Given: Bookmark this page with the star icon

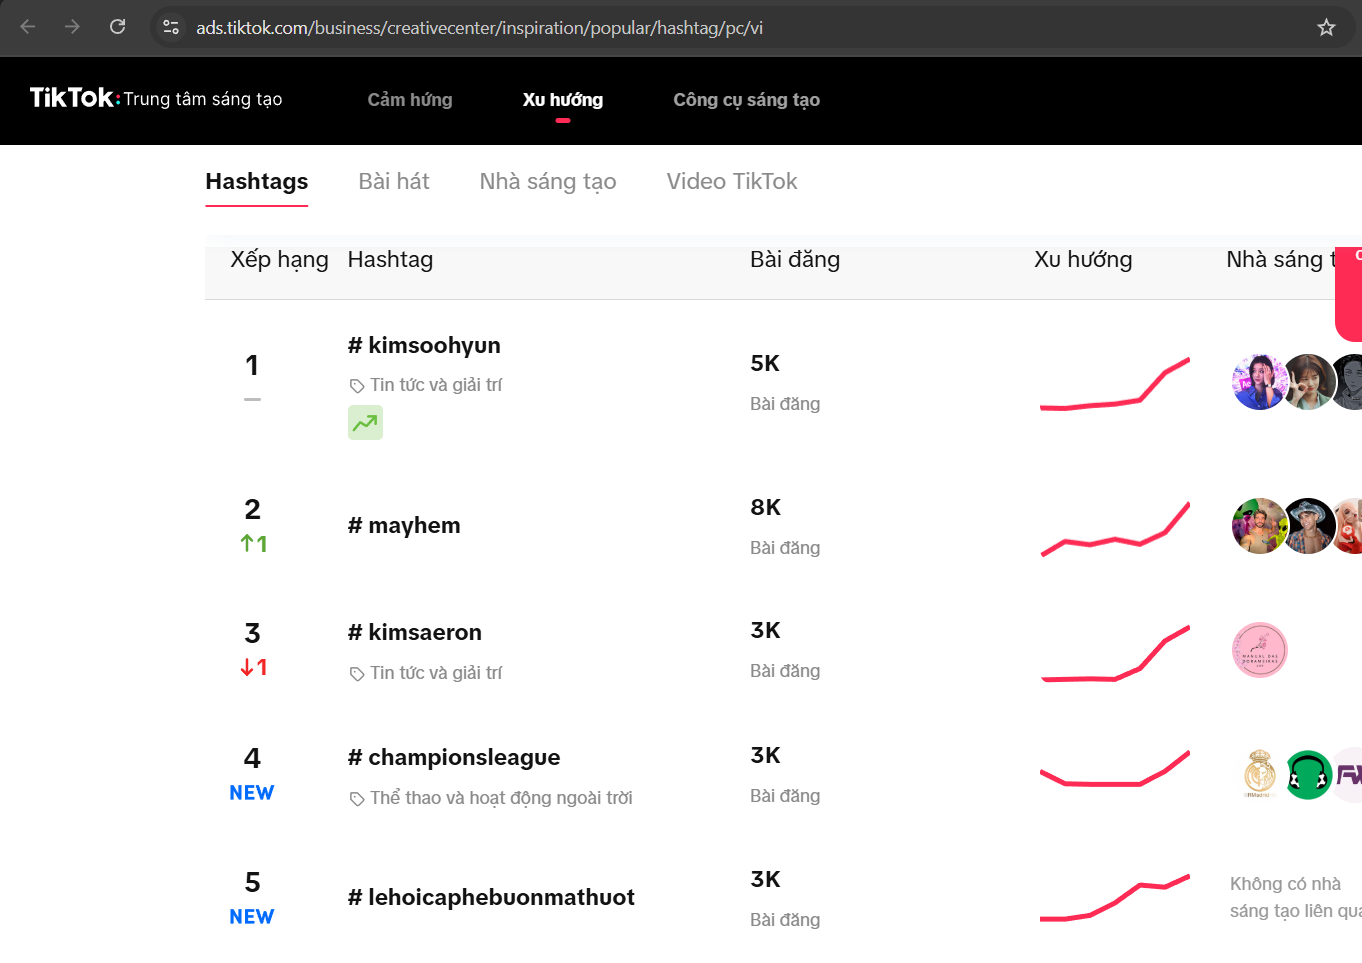Looking at the screenshot, I should point(1326,27).
